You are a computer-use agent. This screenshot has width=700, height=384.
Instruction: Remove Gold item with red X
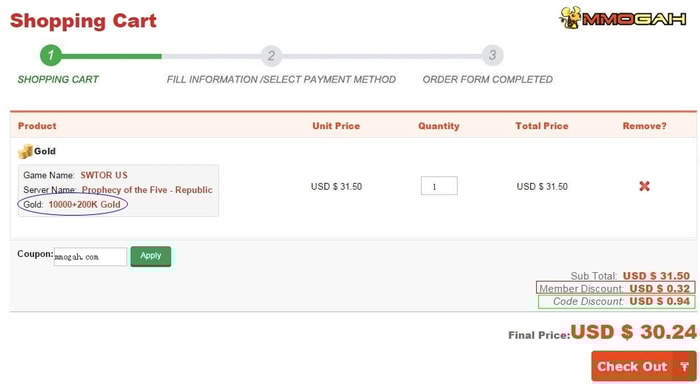click(x=644, y=186)
